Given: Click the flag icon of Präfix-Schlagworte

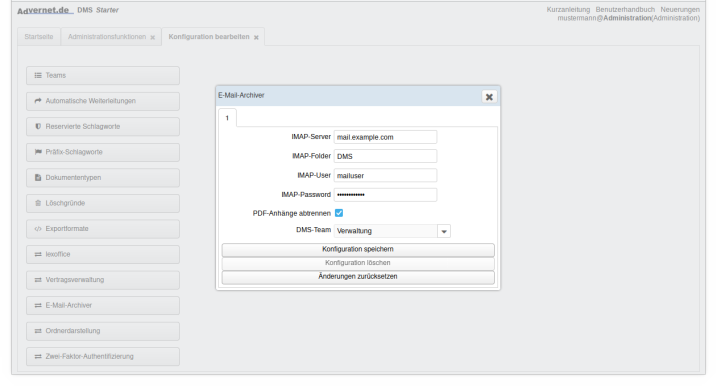Looking at the screenshot, I should [38, 152].
